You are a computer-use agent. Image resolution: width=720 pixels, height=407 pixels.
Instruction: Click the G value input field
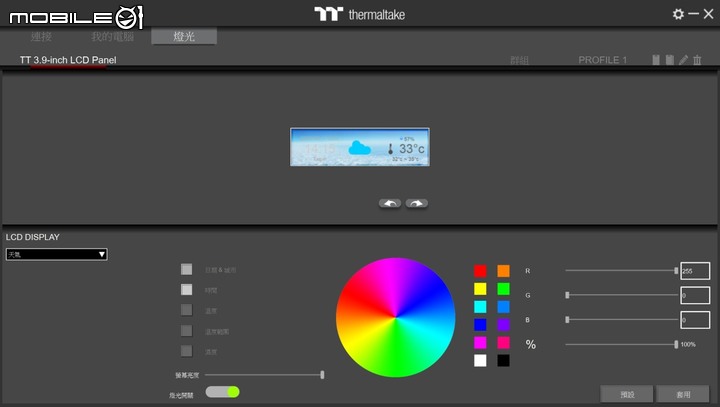[695, 295]
